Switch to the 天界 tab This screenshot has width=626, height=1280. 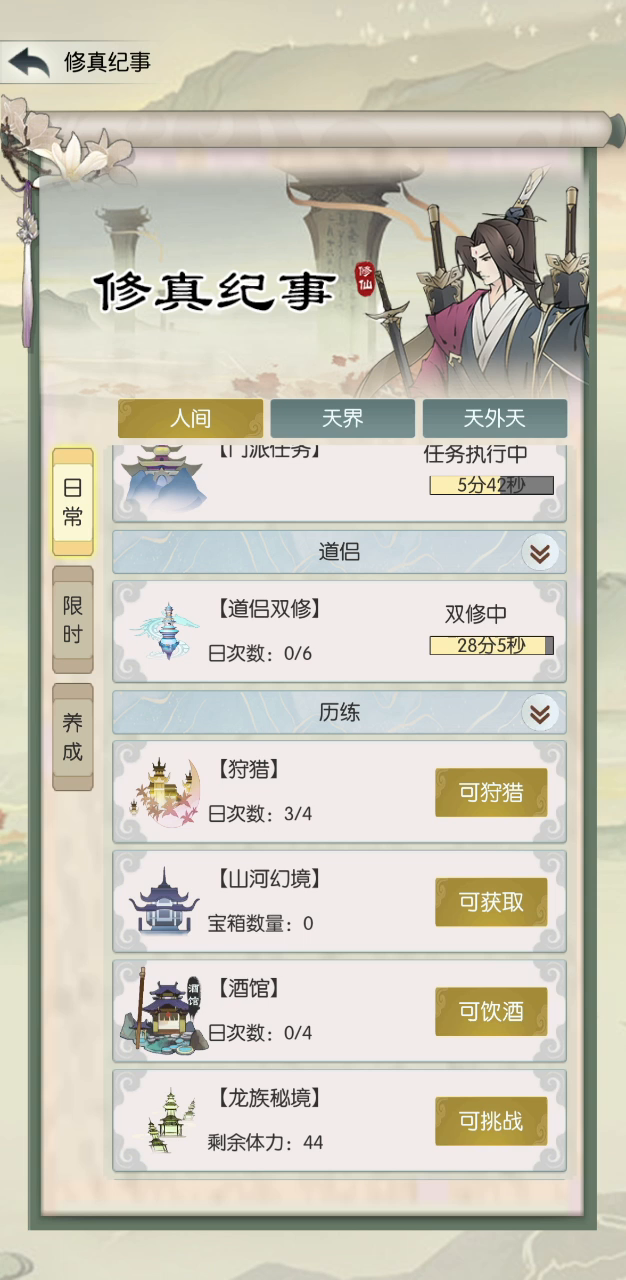342,418
